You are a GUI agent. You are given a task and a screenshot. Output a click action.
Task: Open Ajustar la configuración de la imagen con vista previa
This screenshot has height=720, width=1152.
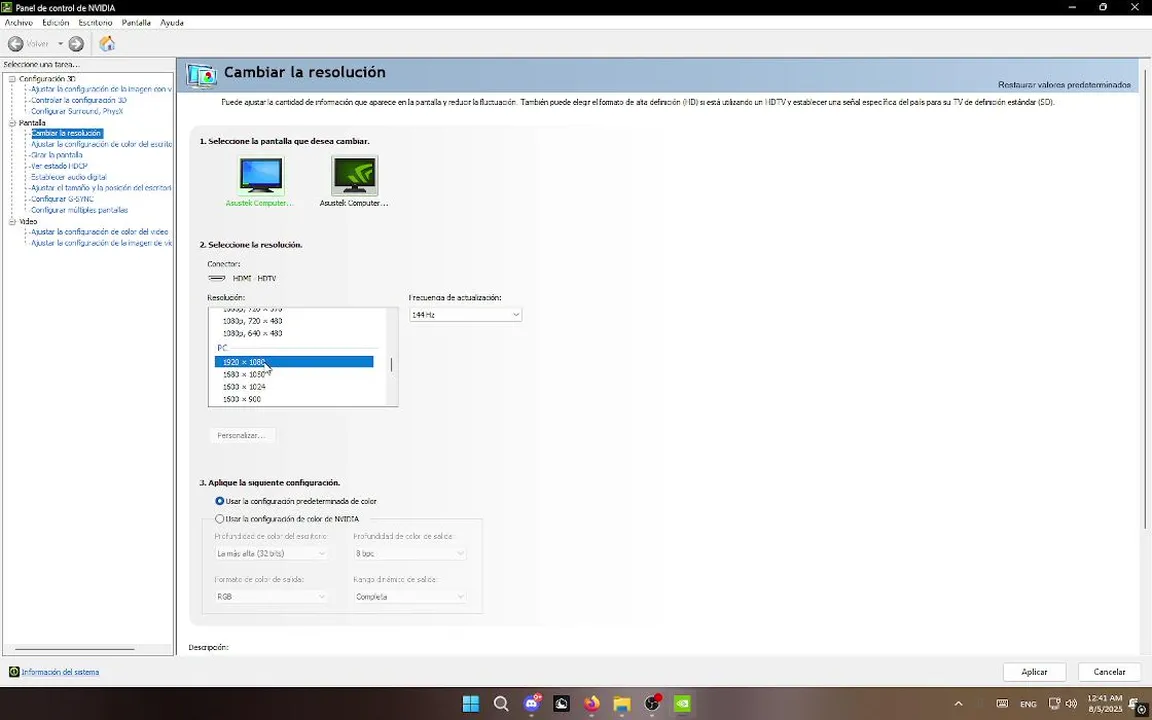[101, 89]
